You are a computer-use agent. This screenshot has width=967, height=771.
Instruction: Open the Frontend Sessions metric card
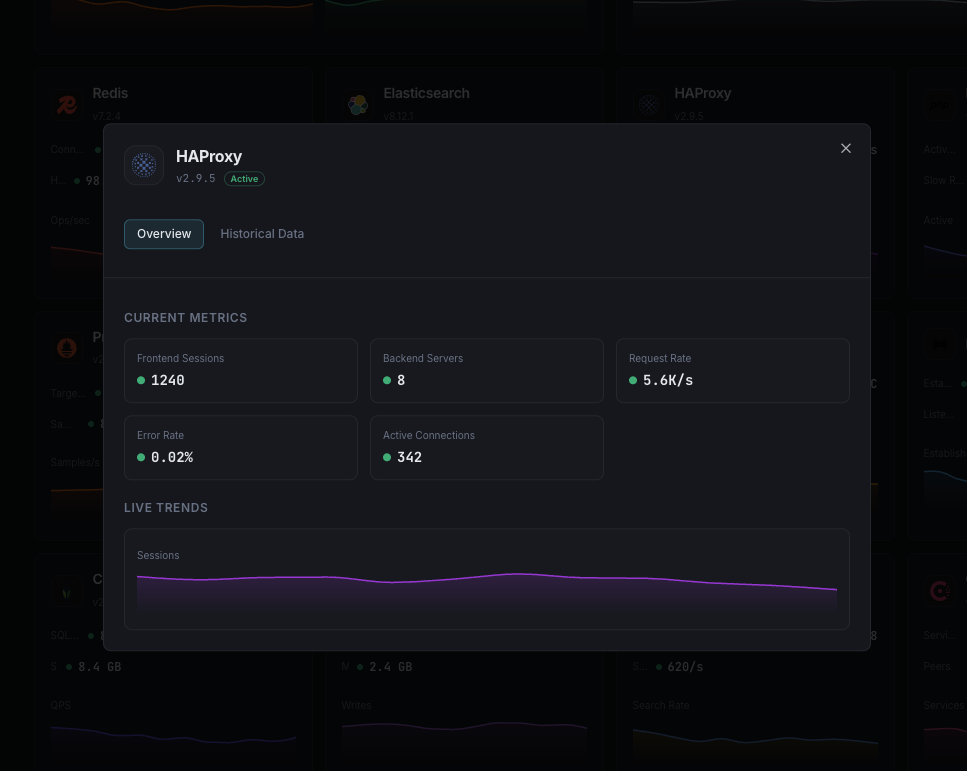(240, 370)
